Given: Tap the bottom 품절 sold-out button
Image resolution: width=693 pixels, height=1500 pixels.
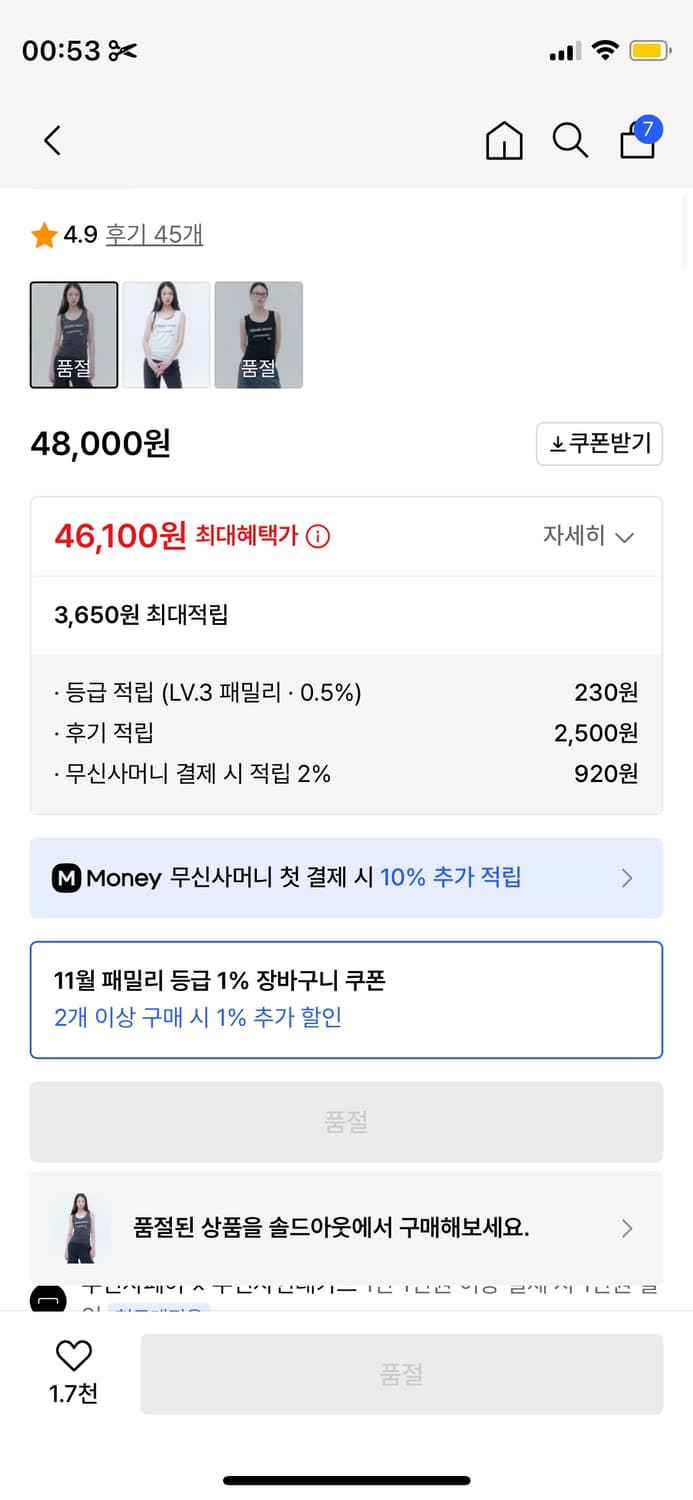Looking at the screenshot, I should pos(400,1373).
